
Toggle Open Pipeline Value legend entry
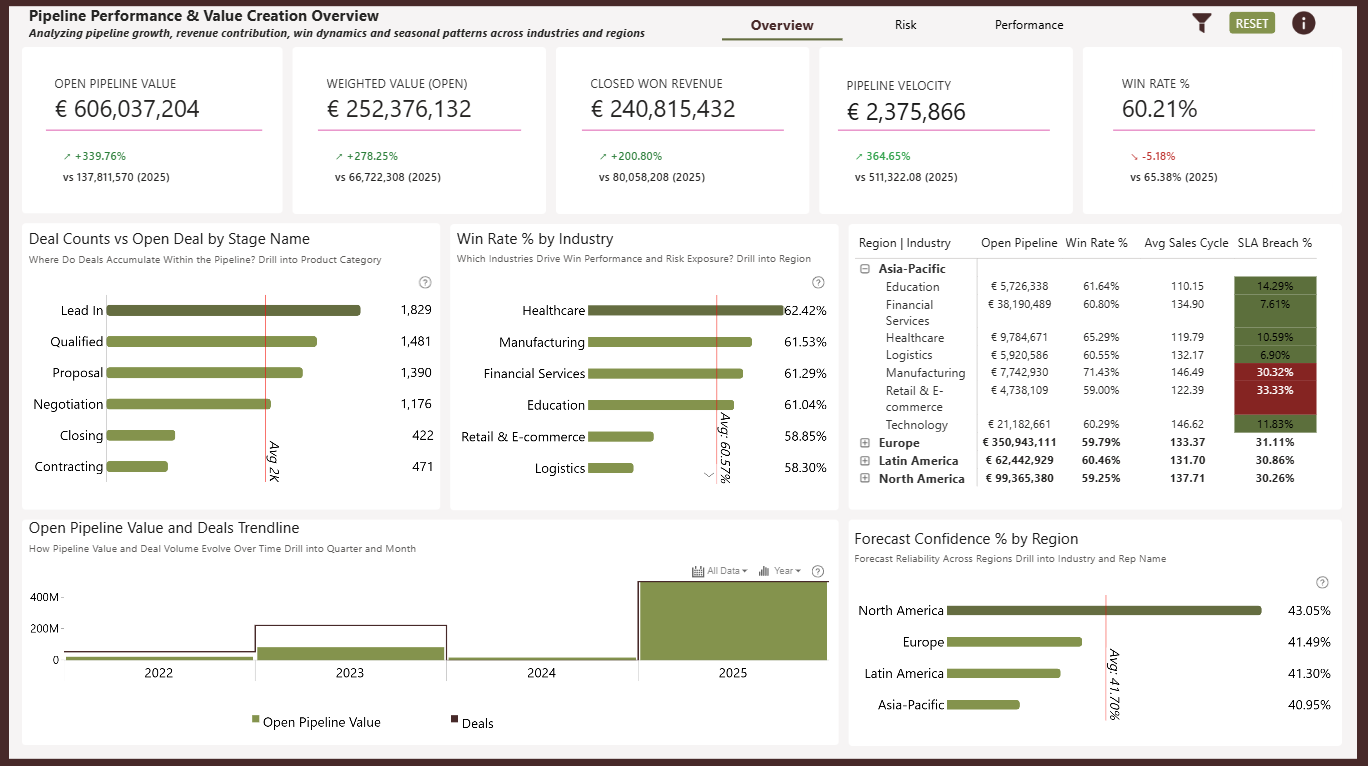[x=316, y=722]
